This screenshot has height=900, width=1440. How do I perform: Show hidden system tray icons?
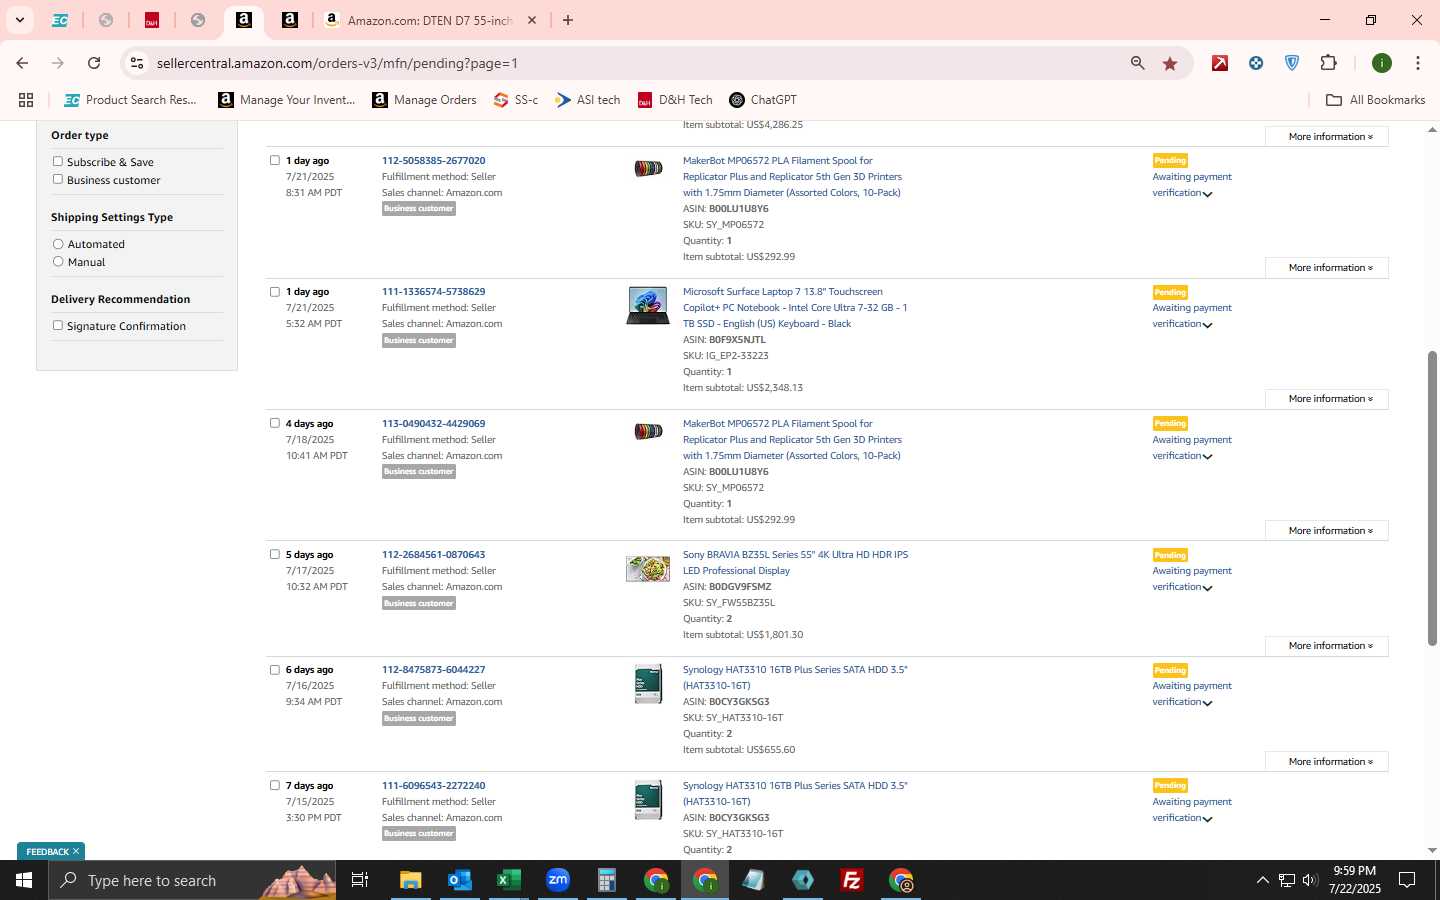coord(1262,880)
